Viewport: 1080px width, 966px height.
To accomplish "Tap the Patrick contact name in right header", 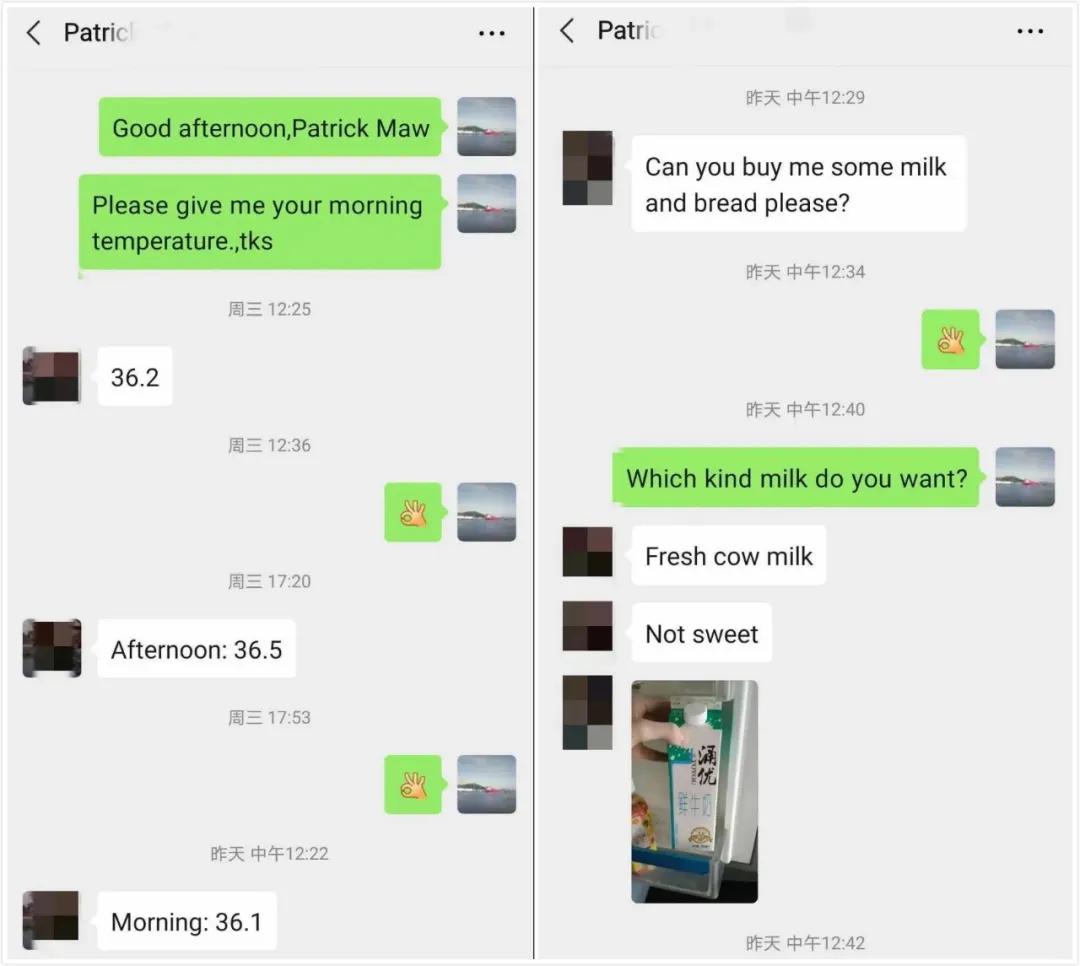I will click(629, 30).
